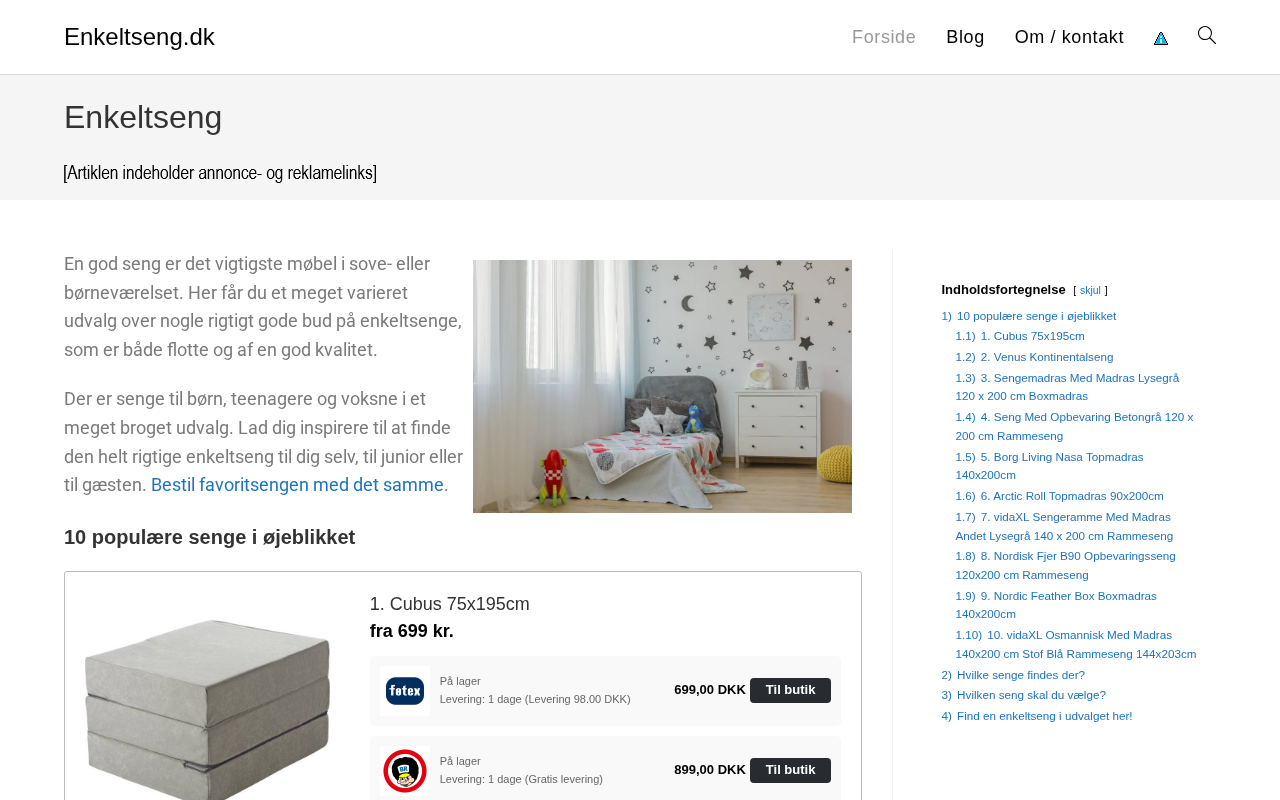Jump to 10 populære senge i øjeblikket
Image resolution: width=1280 pixels, height=800 pixels.
coord(1036,316)
